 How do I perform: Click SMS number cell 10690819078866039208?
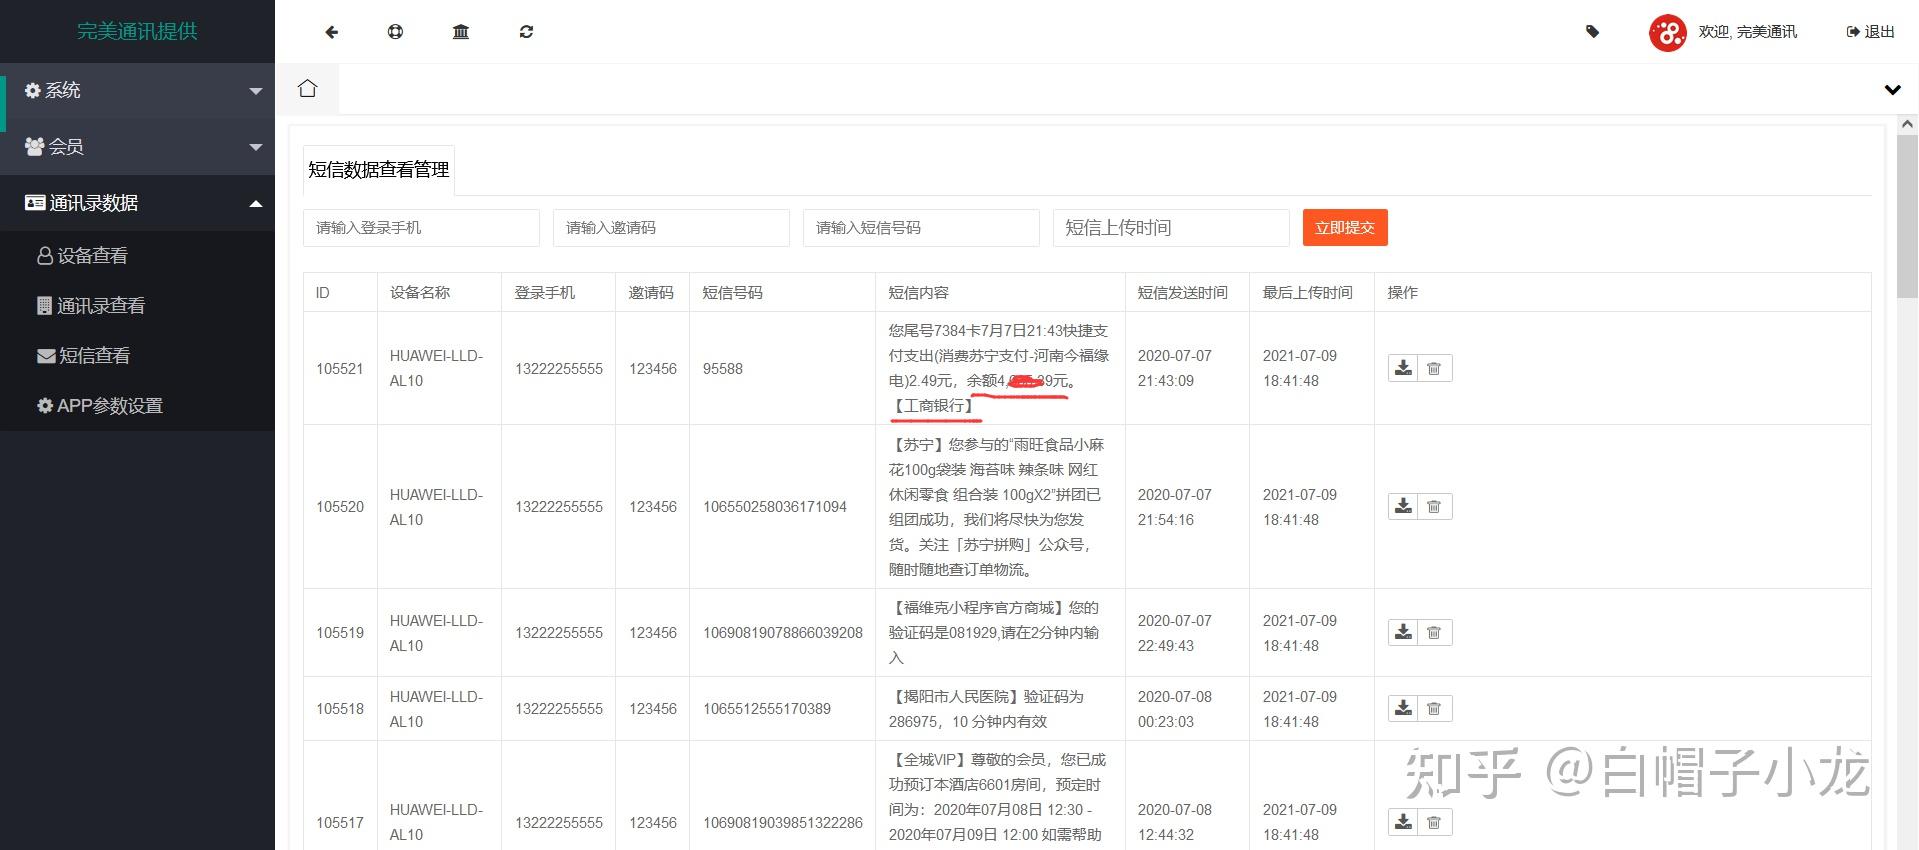tap(783, 633)
